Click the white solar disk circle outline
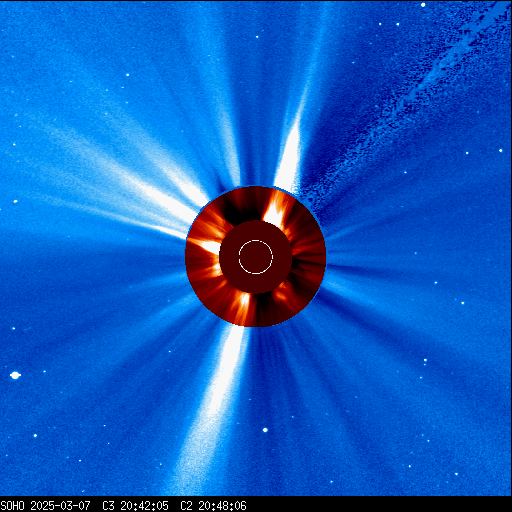This screenshot has height=512, width=512. (256, 257)
